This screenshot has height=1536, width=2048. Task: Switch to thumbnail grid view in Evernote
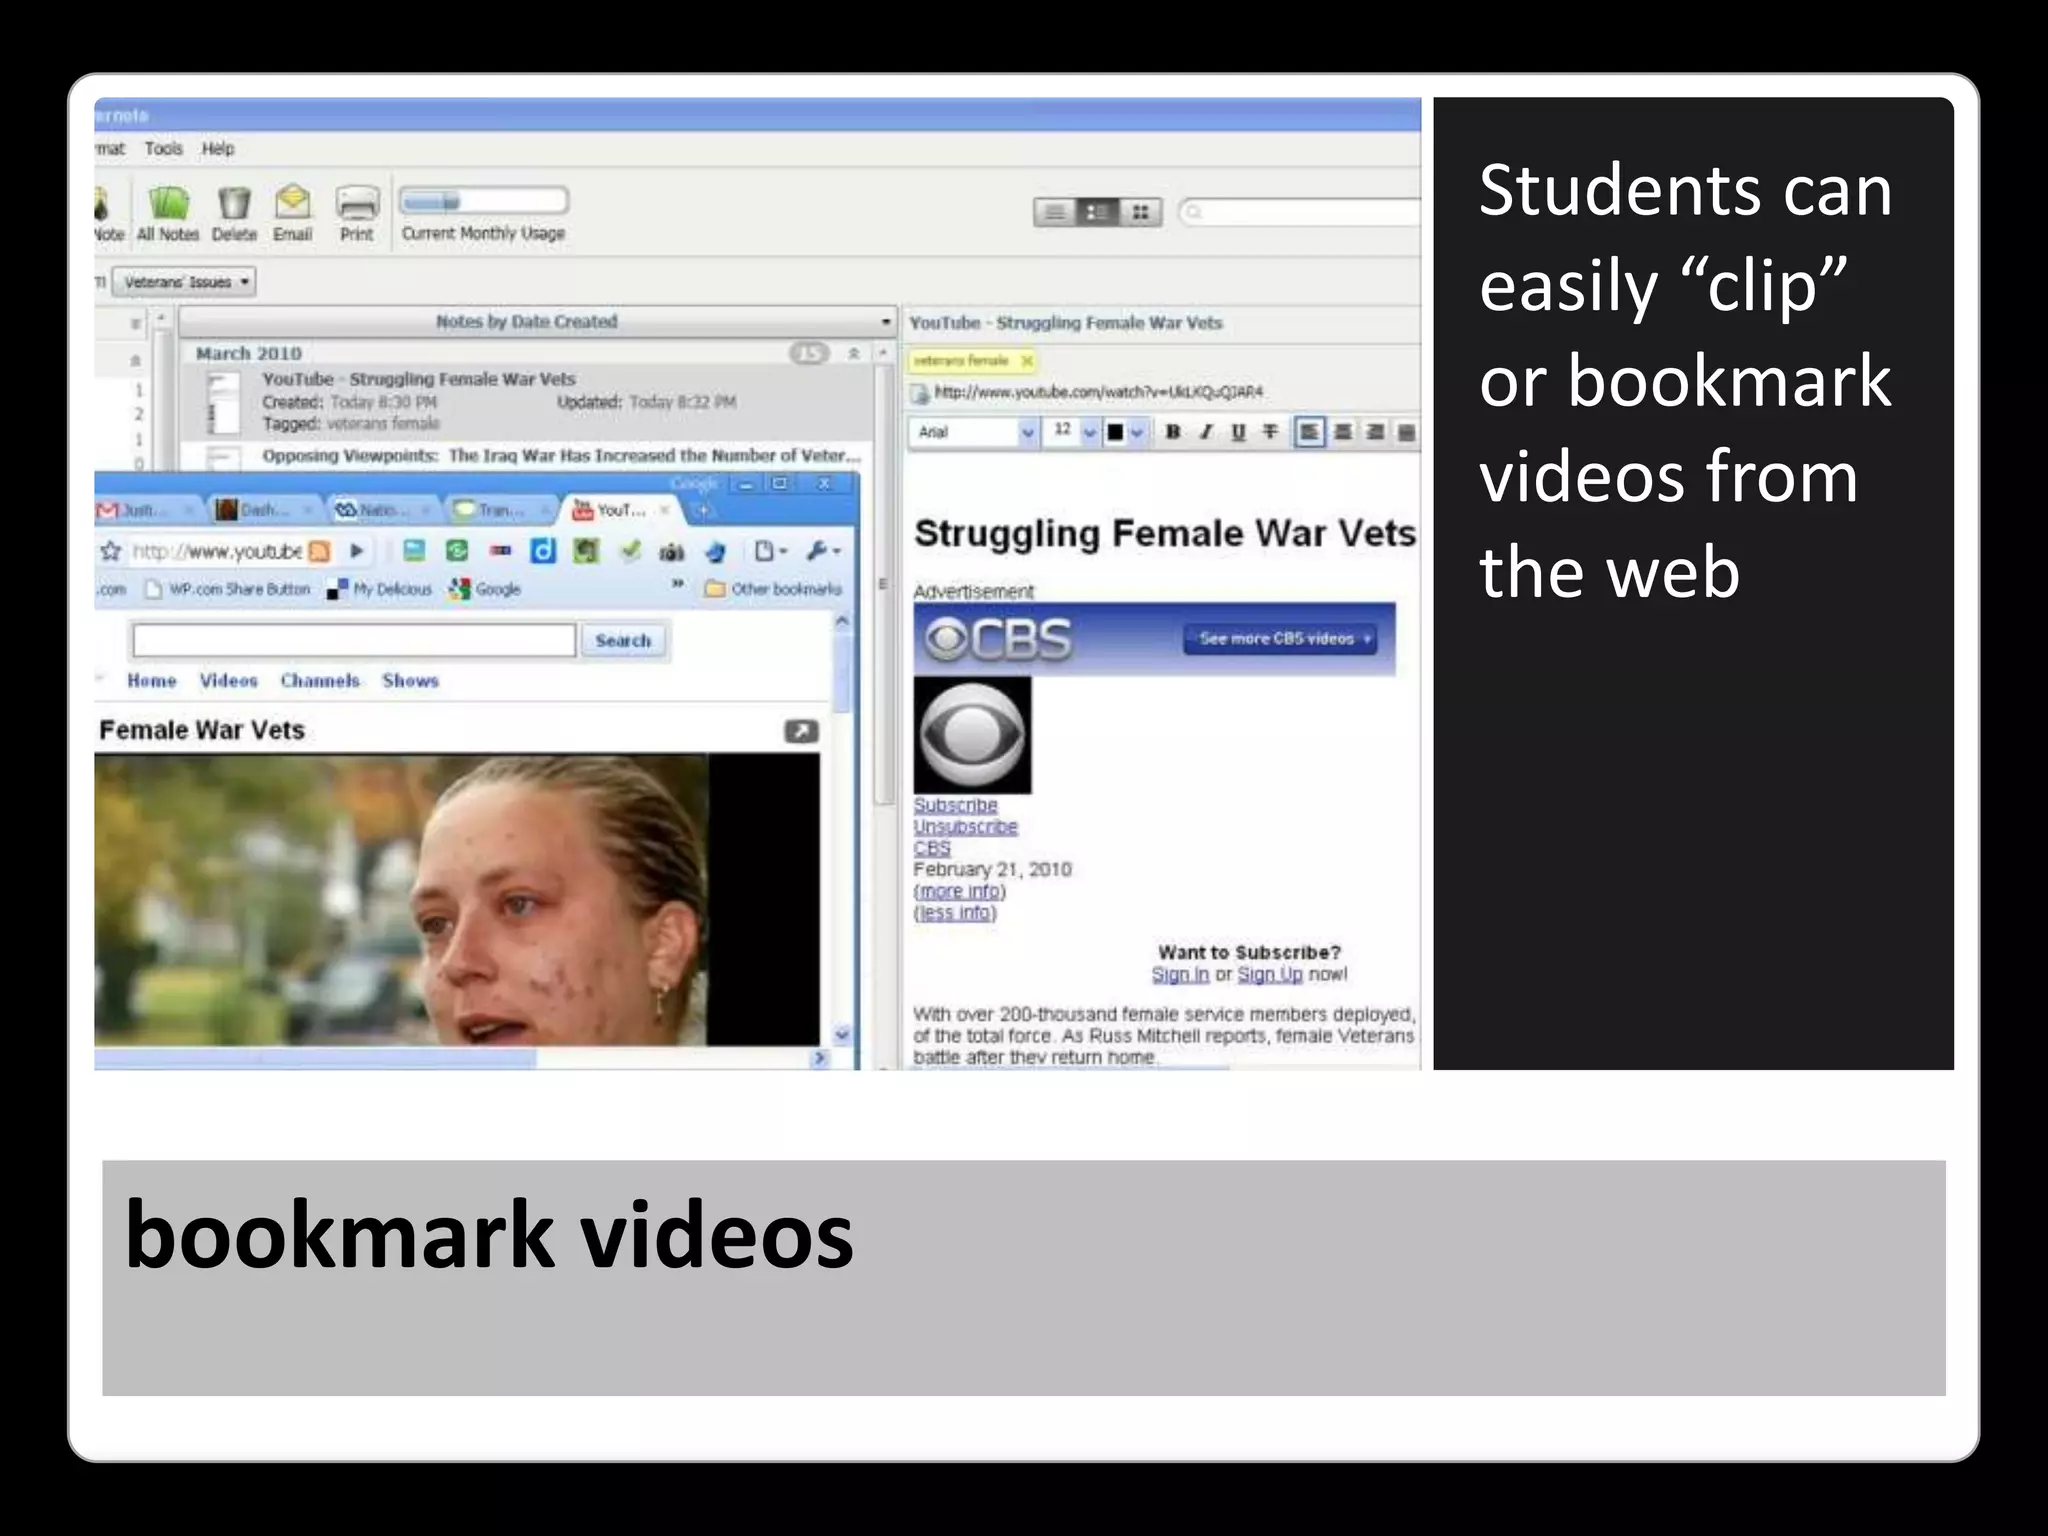(1140, 212)
